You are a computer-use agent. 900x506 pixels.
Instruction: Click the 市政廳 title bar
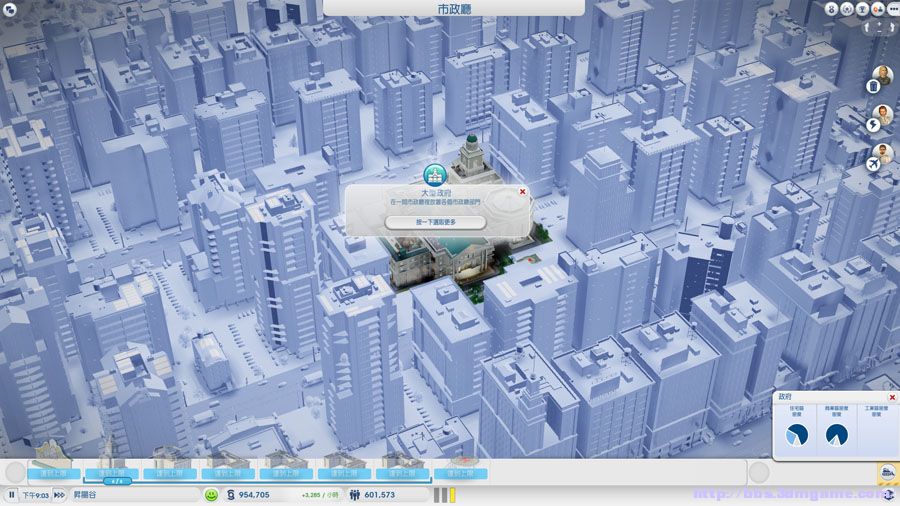tap(454, 9)
